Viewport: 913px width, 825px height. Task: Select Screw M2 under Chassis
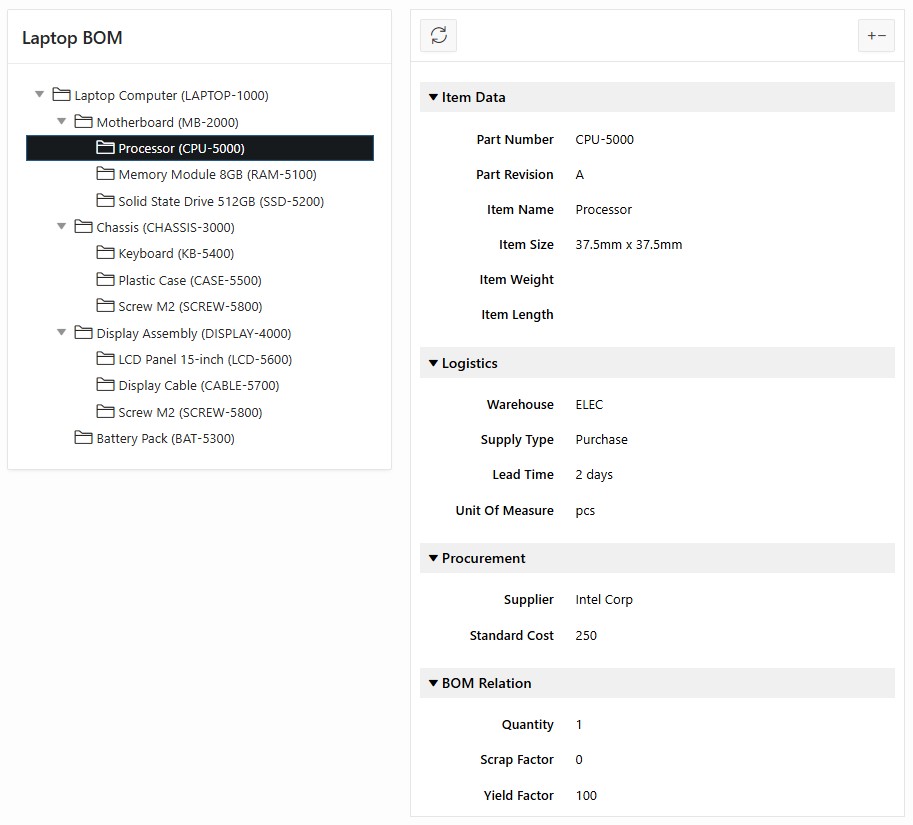coord(190,307)
